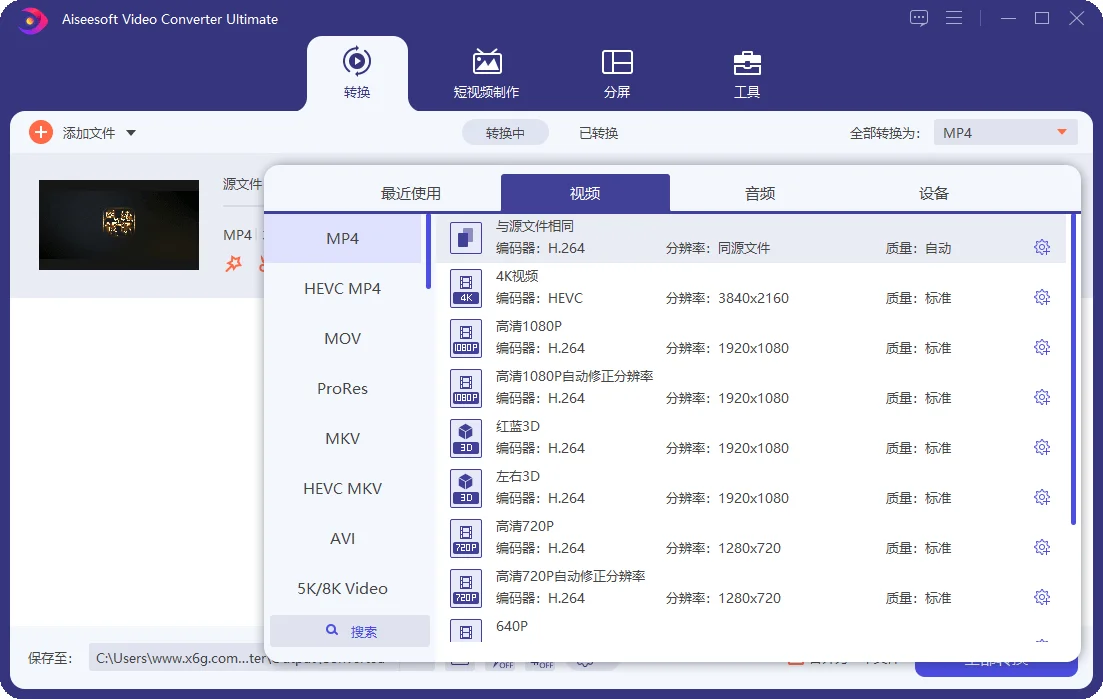Open the 设备 tab

(932, 192)
